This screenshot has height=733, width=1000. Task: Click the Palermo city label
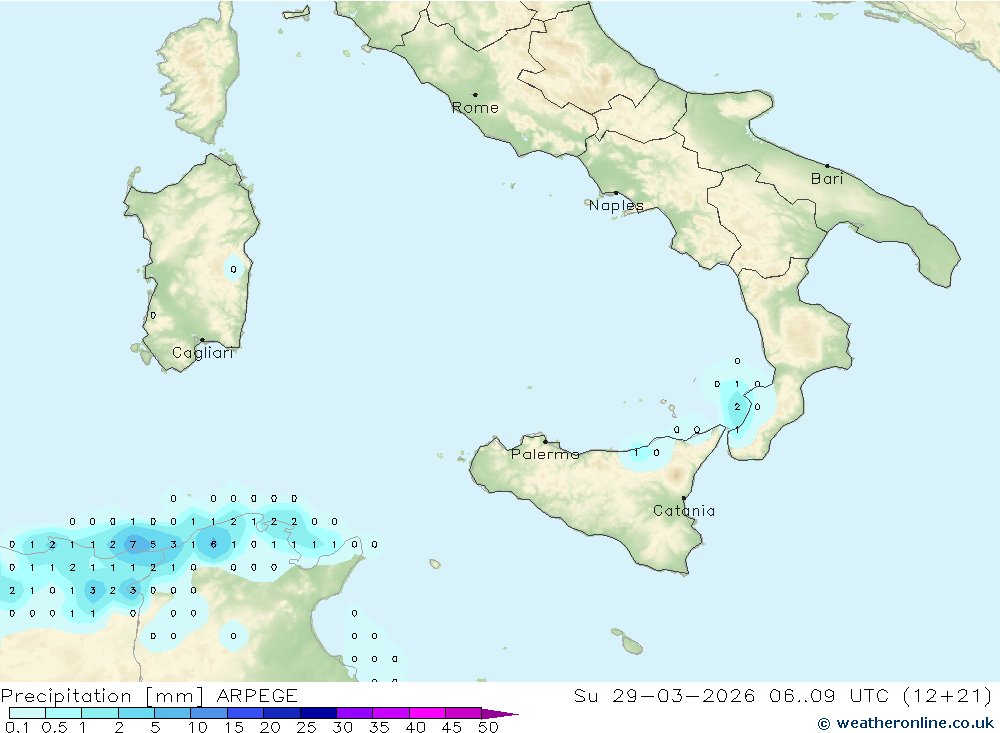(545, 454)
